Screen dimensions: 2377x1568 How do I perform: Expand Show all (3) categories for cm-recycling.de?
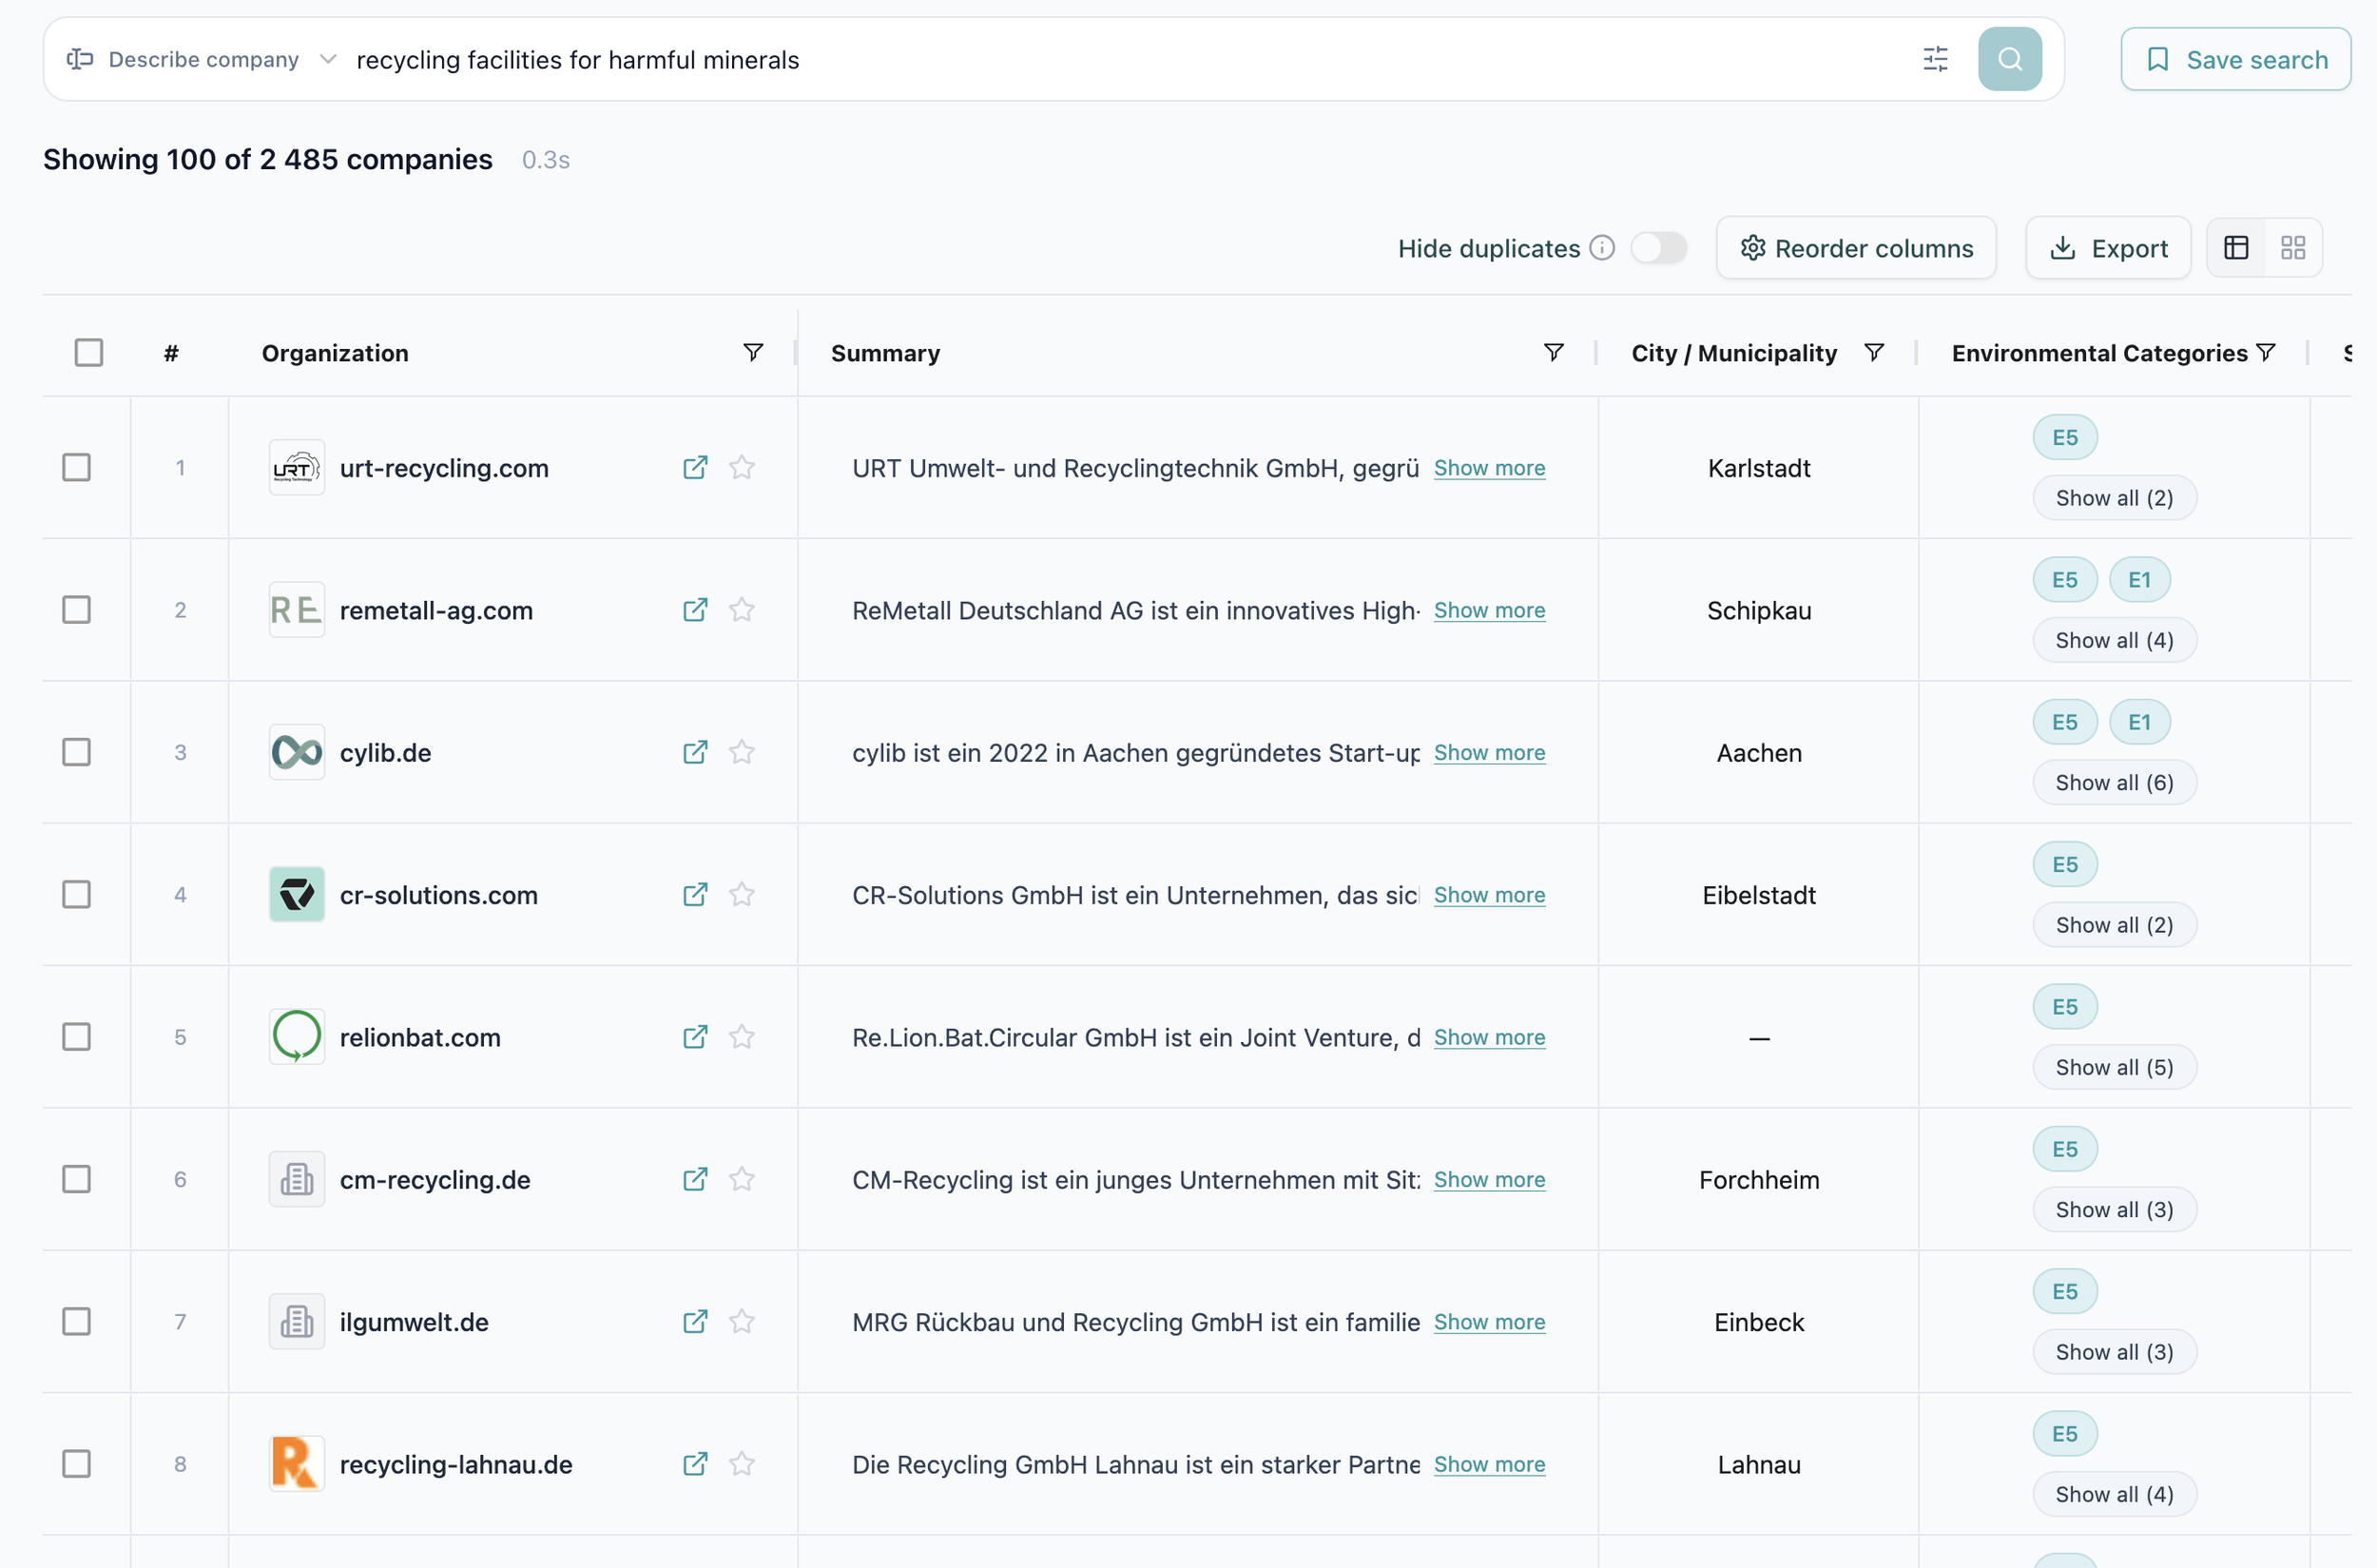[2114, 1209]
